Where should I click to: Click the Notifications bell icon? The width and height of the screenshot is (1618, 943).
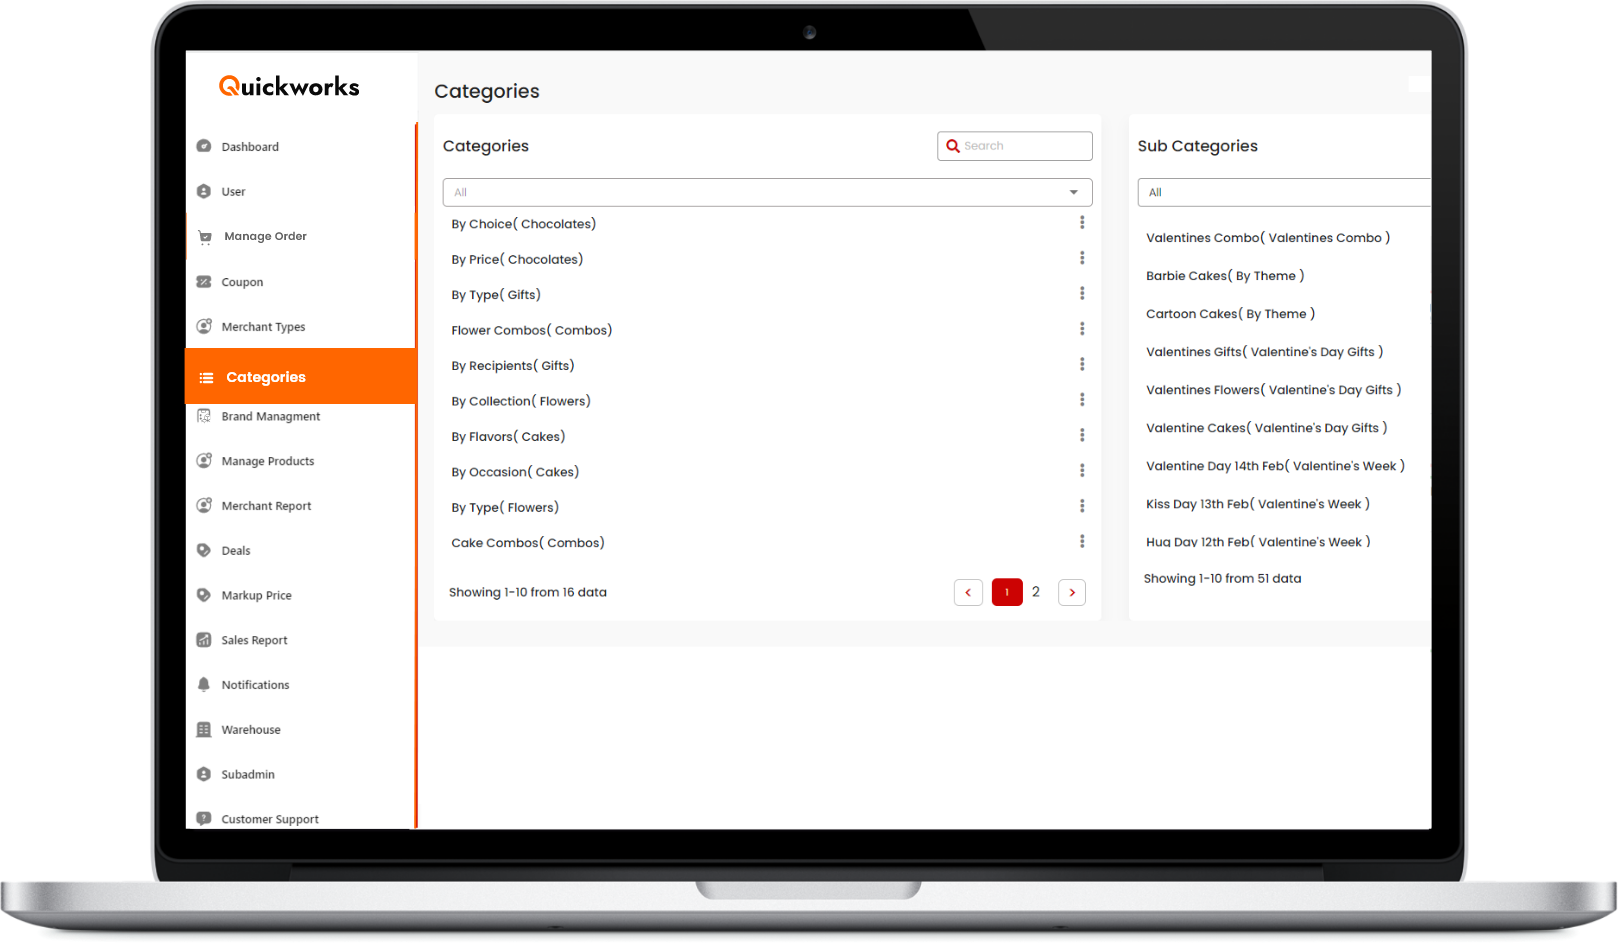click(204, 685)
